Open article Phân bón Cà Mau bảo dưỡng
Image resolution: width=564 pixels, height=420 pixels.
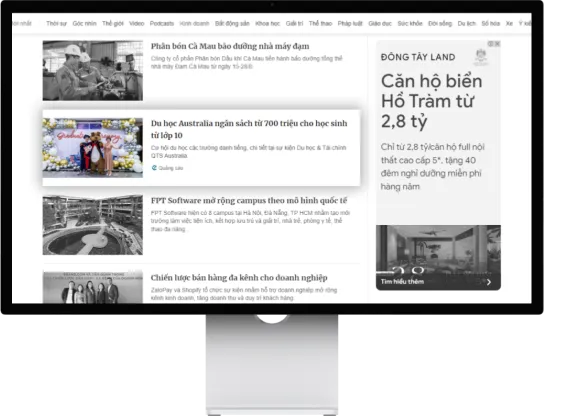[230, 46]
